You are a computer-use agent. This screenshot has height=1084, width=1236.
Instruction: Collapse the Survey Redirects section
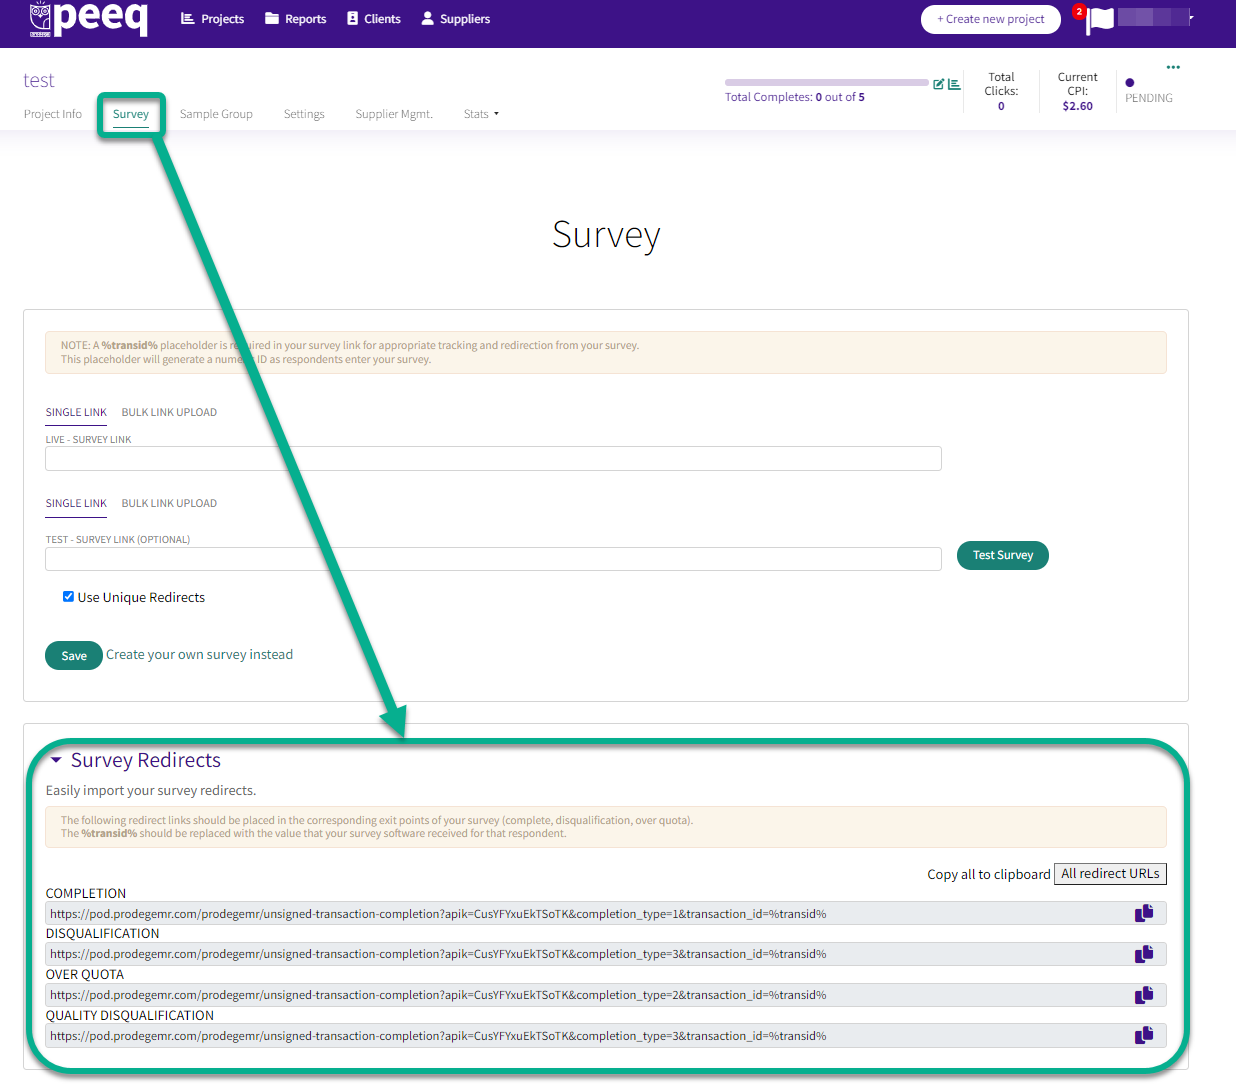pos(57,760)
